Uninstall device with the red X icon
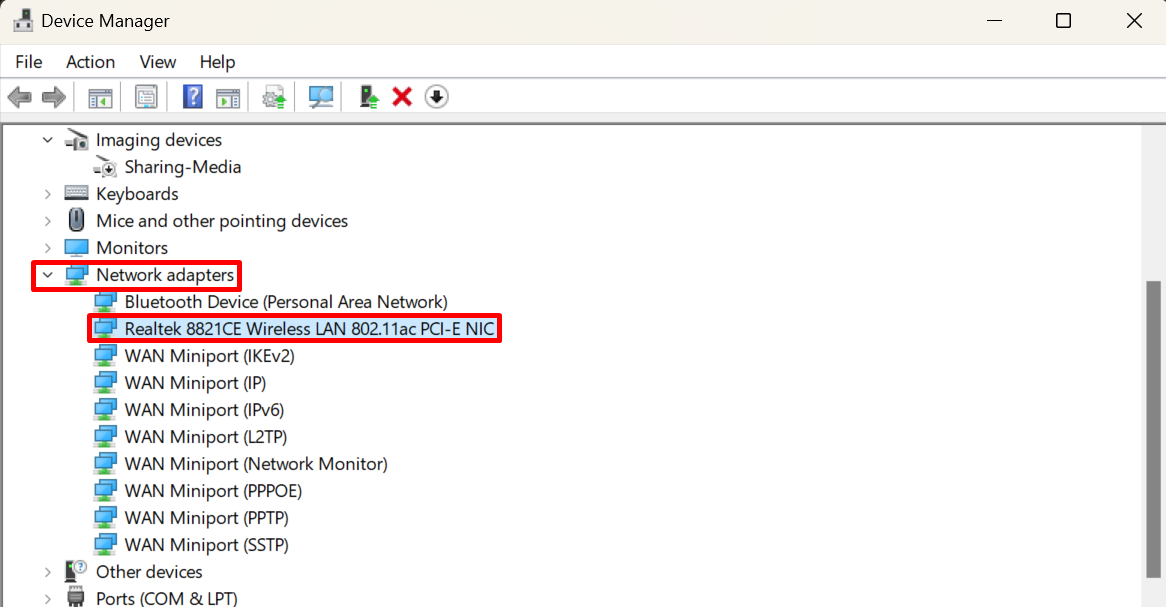This screenshot has width=1166, height=607. 401,96
